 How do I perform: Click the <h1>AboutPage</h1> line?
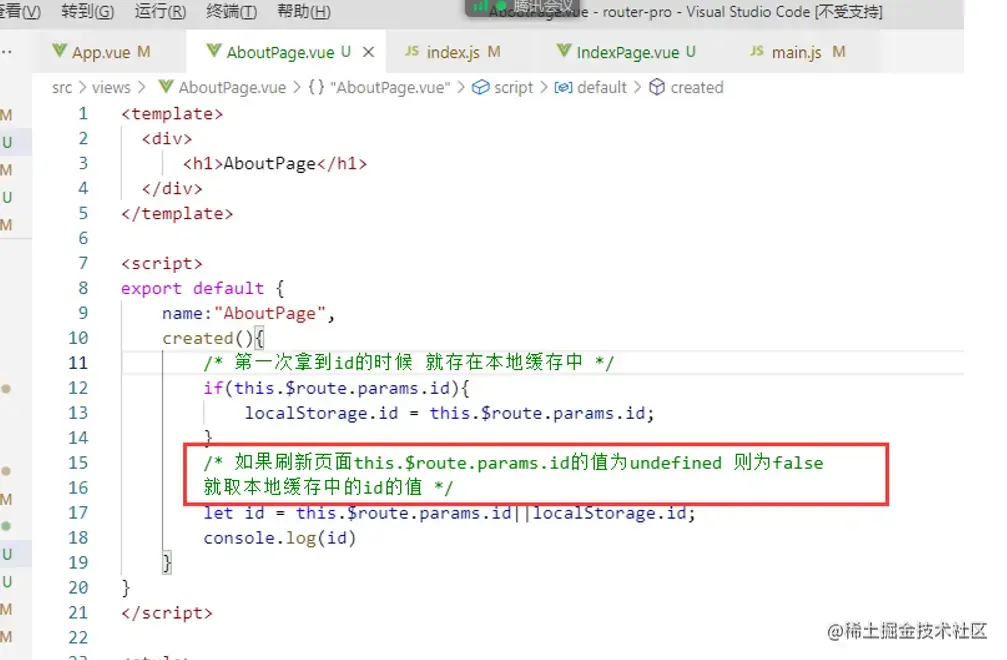click(275, 164)
